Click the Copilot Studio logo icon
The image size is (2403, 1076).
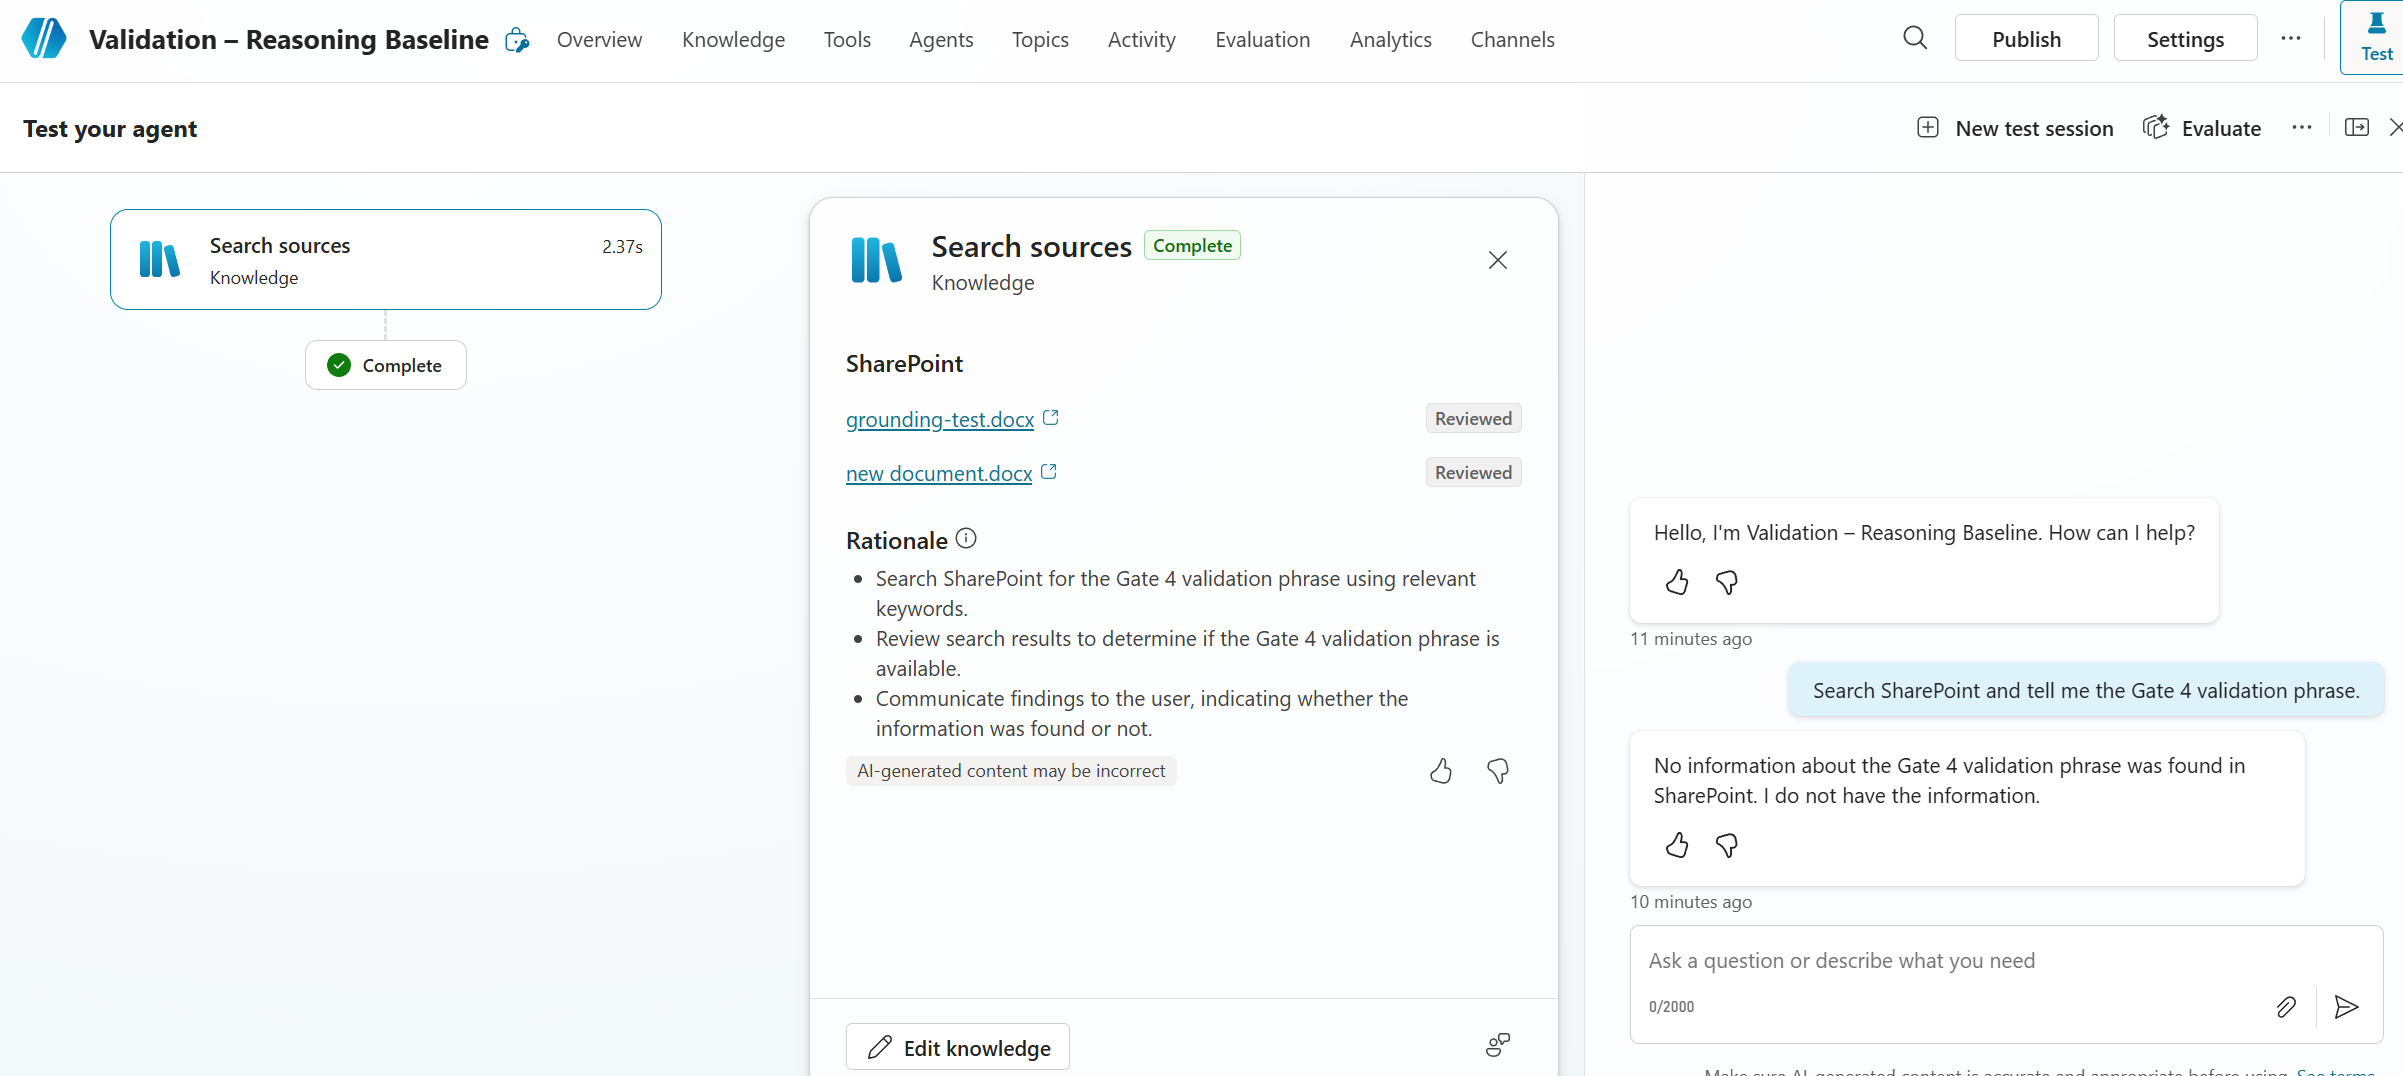[44, 39]
